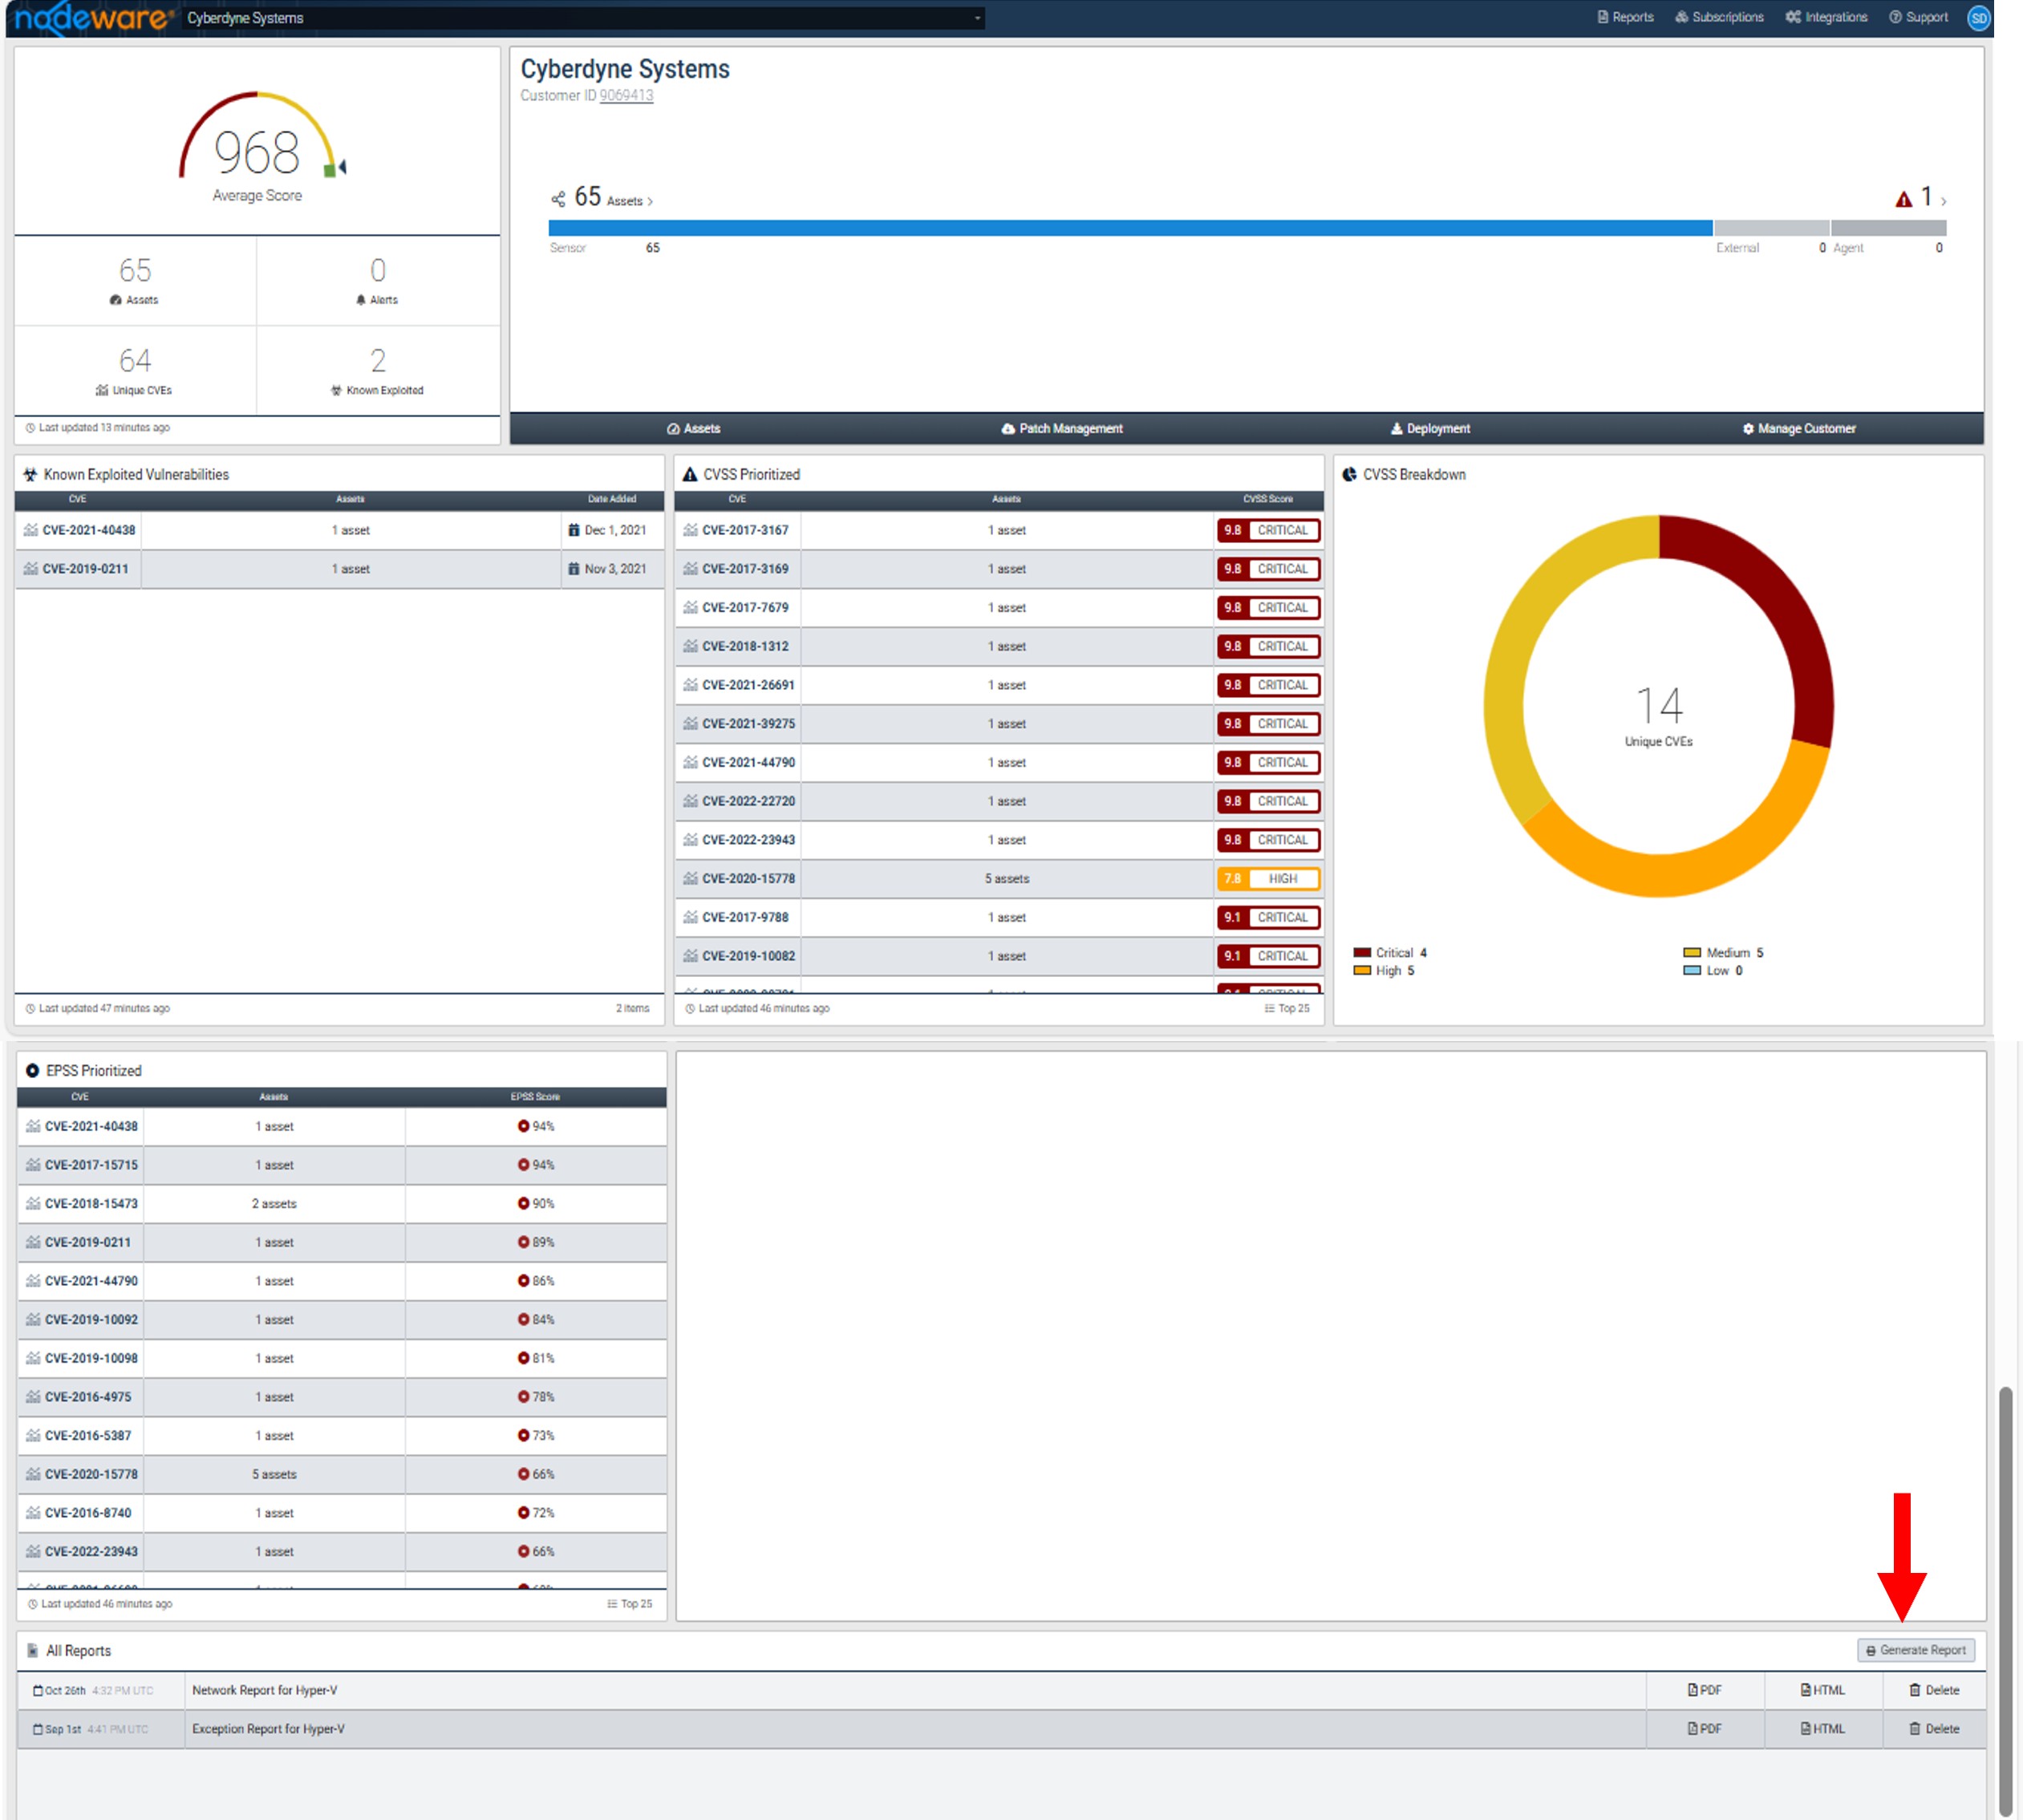Switch to the Deployment tab
Screen dimensions: 2023x1820
pyautogui.click(x=1430, y=428)
